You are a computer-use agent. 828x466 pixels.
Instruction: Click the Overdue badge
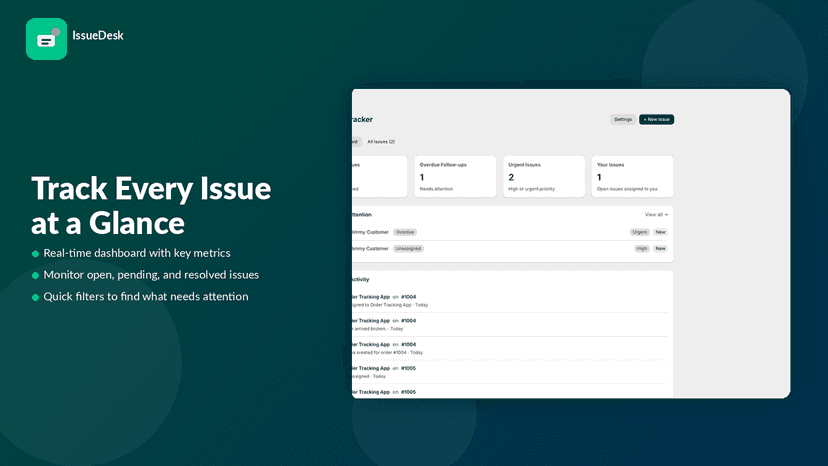[x=405, y=232]
